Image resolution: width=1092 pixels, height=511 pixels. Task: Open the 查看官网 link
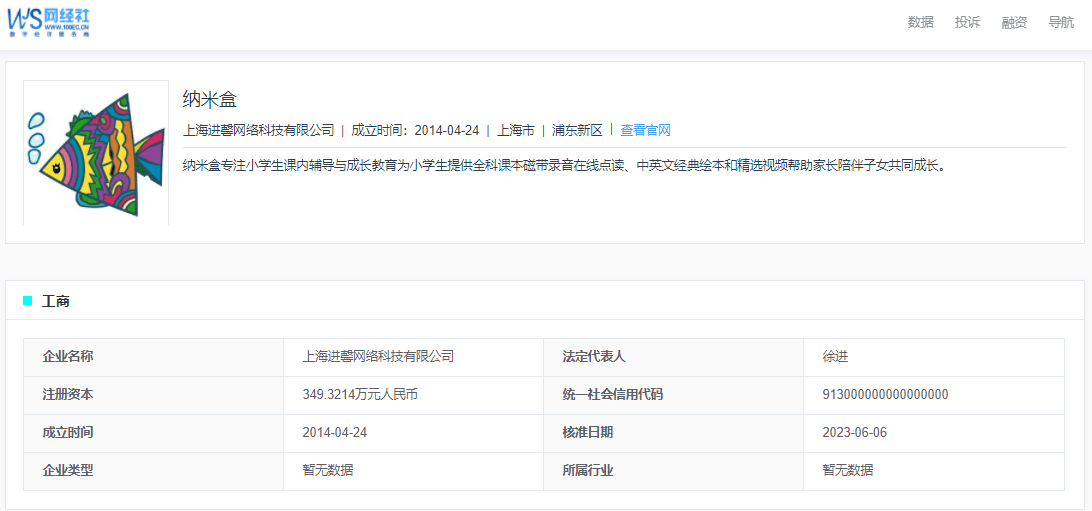(x=645, y=130)
